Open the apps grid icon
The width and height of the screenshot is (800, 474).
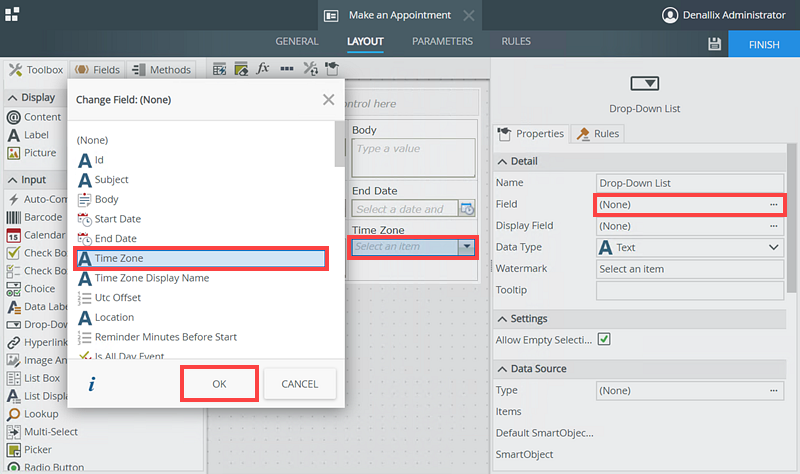coord(12,14)
